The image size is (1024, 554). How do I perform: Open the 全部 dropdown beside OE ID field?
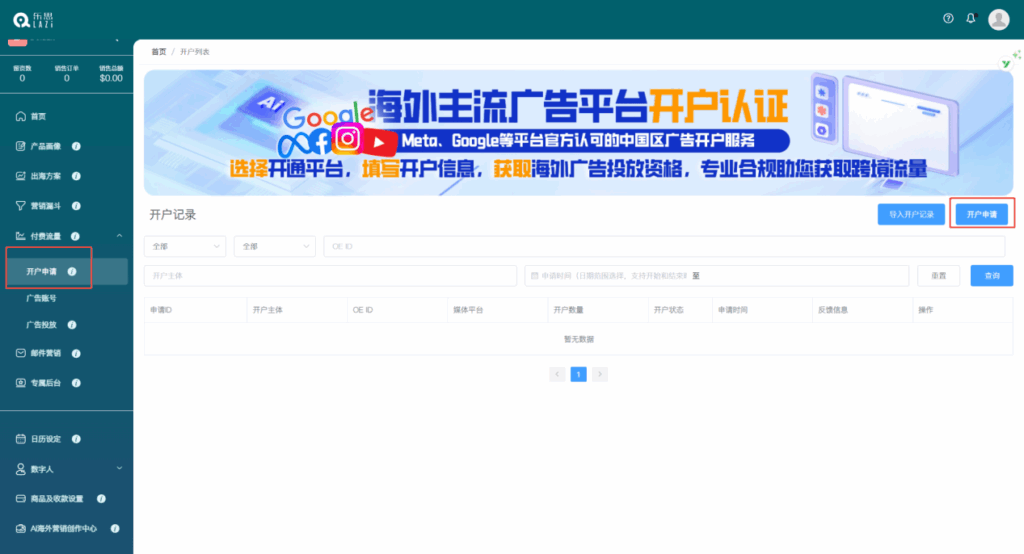274,246
